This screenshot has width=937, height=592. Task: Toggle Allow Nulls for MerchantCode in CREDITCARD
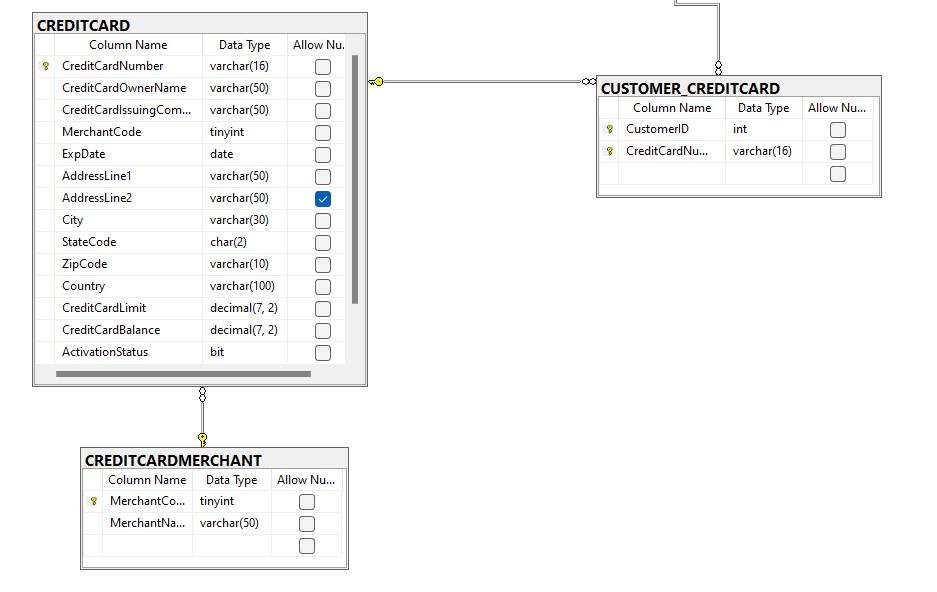[323, 133]
